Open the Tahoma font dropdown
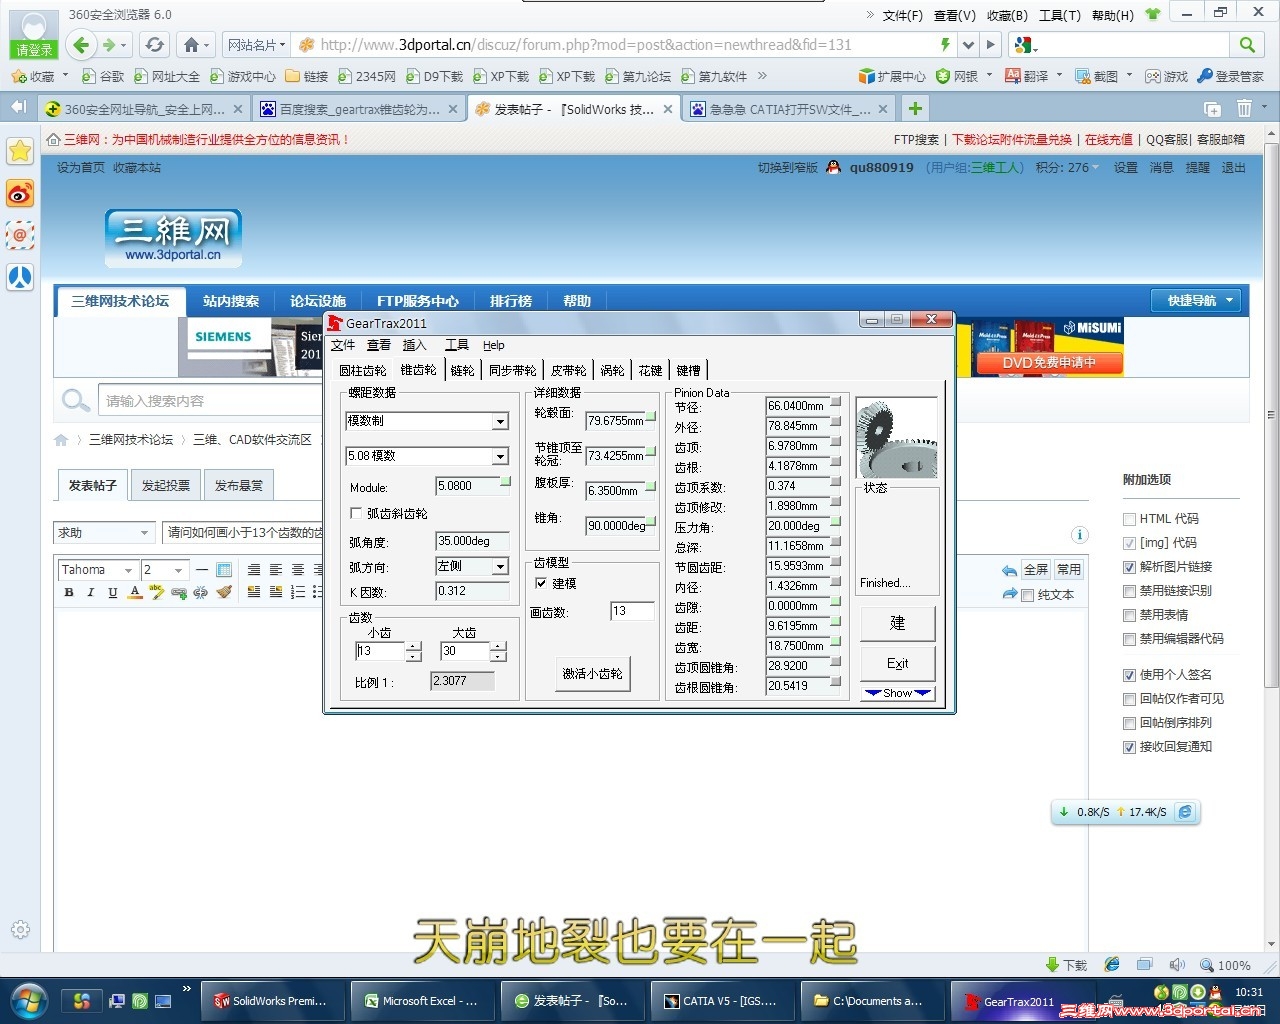Image resolution: width=1280 pixels, height=1024 pixels. point(98,570)
